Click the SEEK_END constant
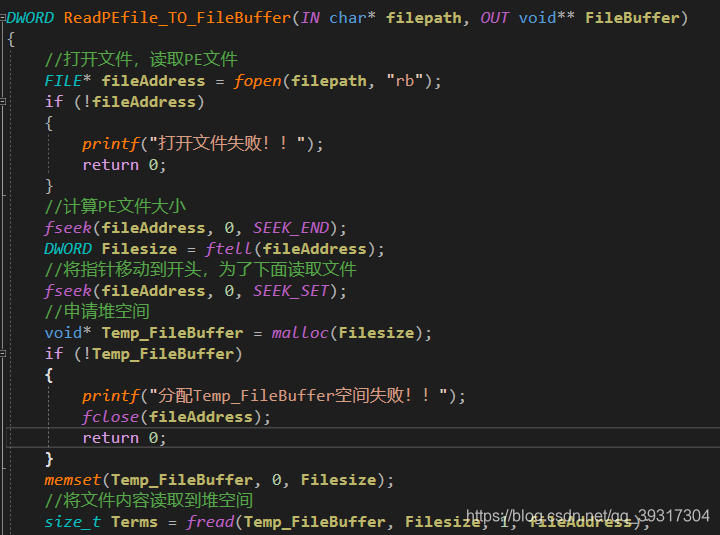The width and height of the screenshot is (720, 535). point(291,228)
